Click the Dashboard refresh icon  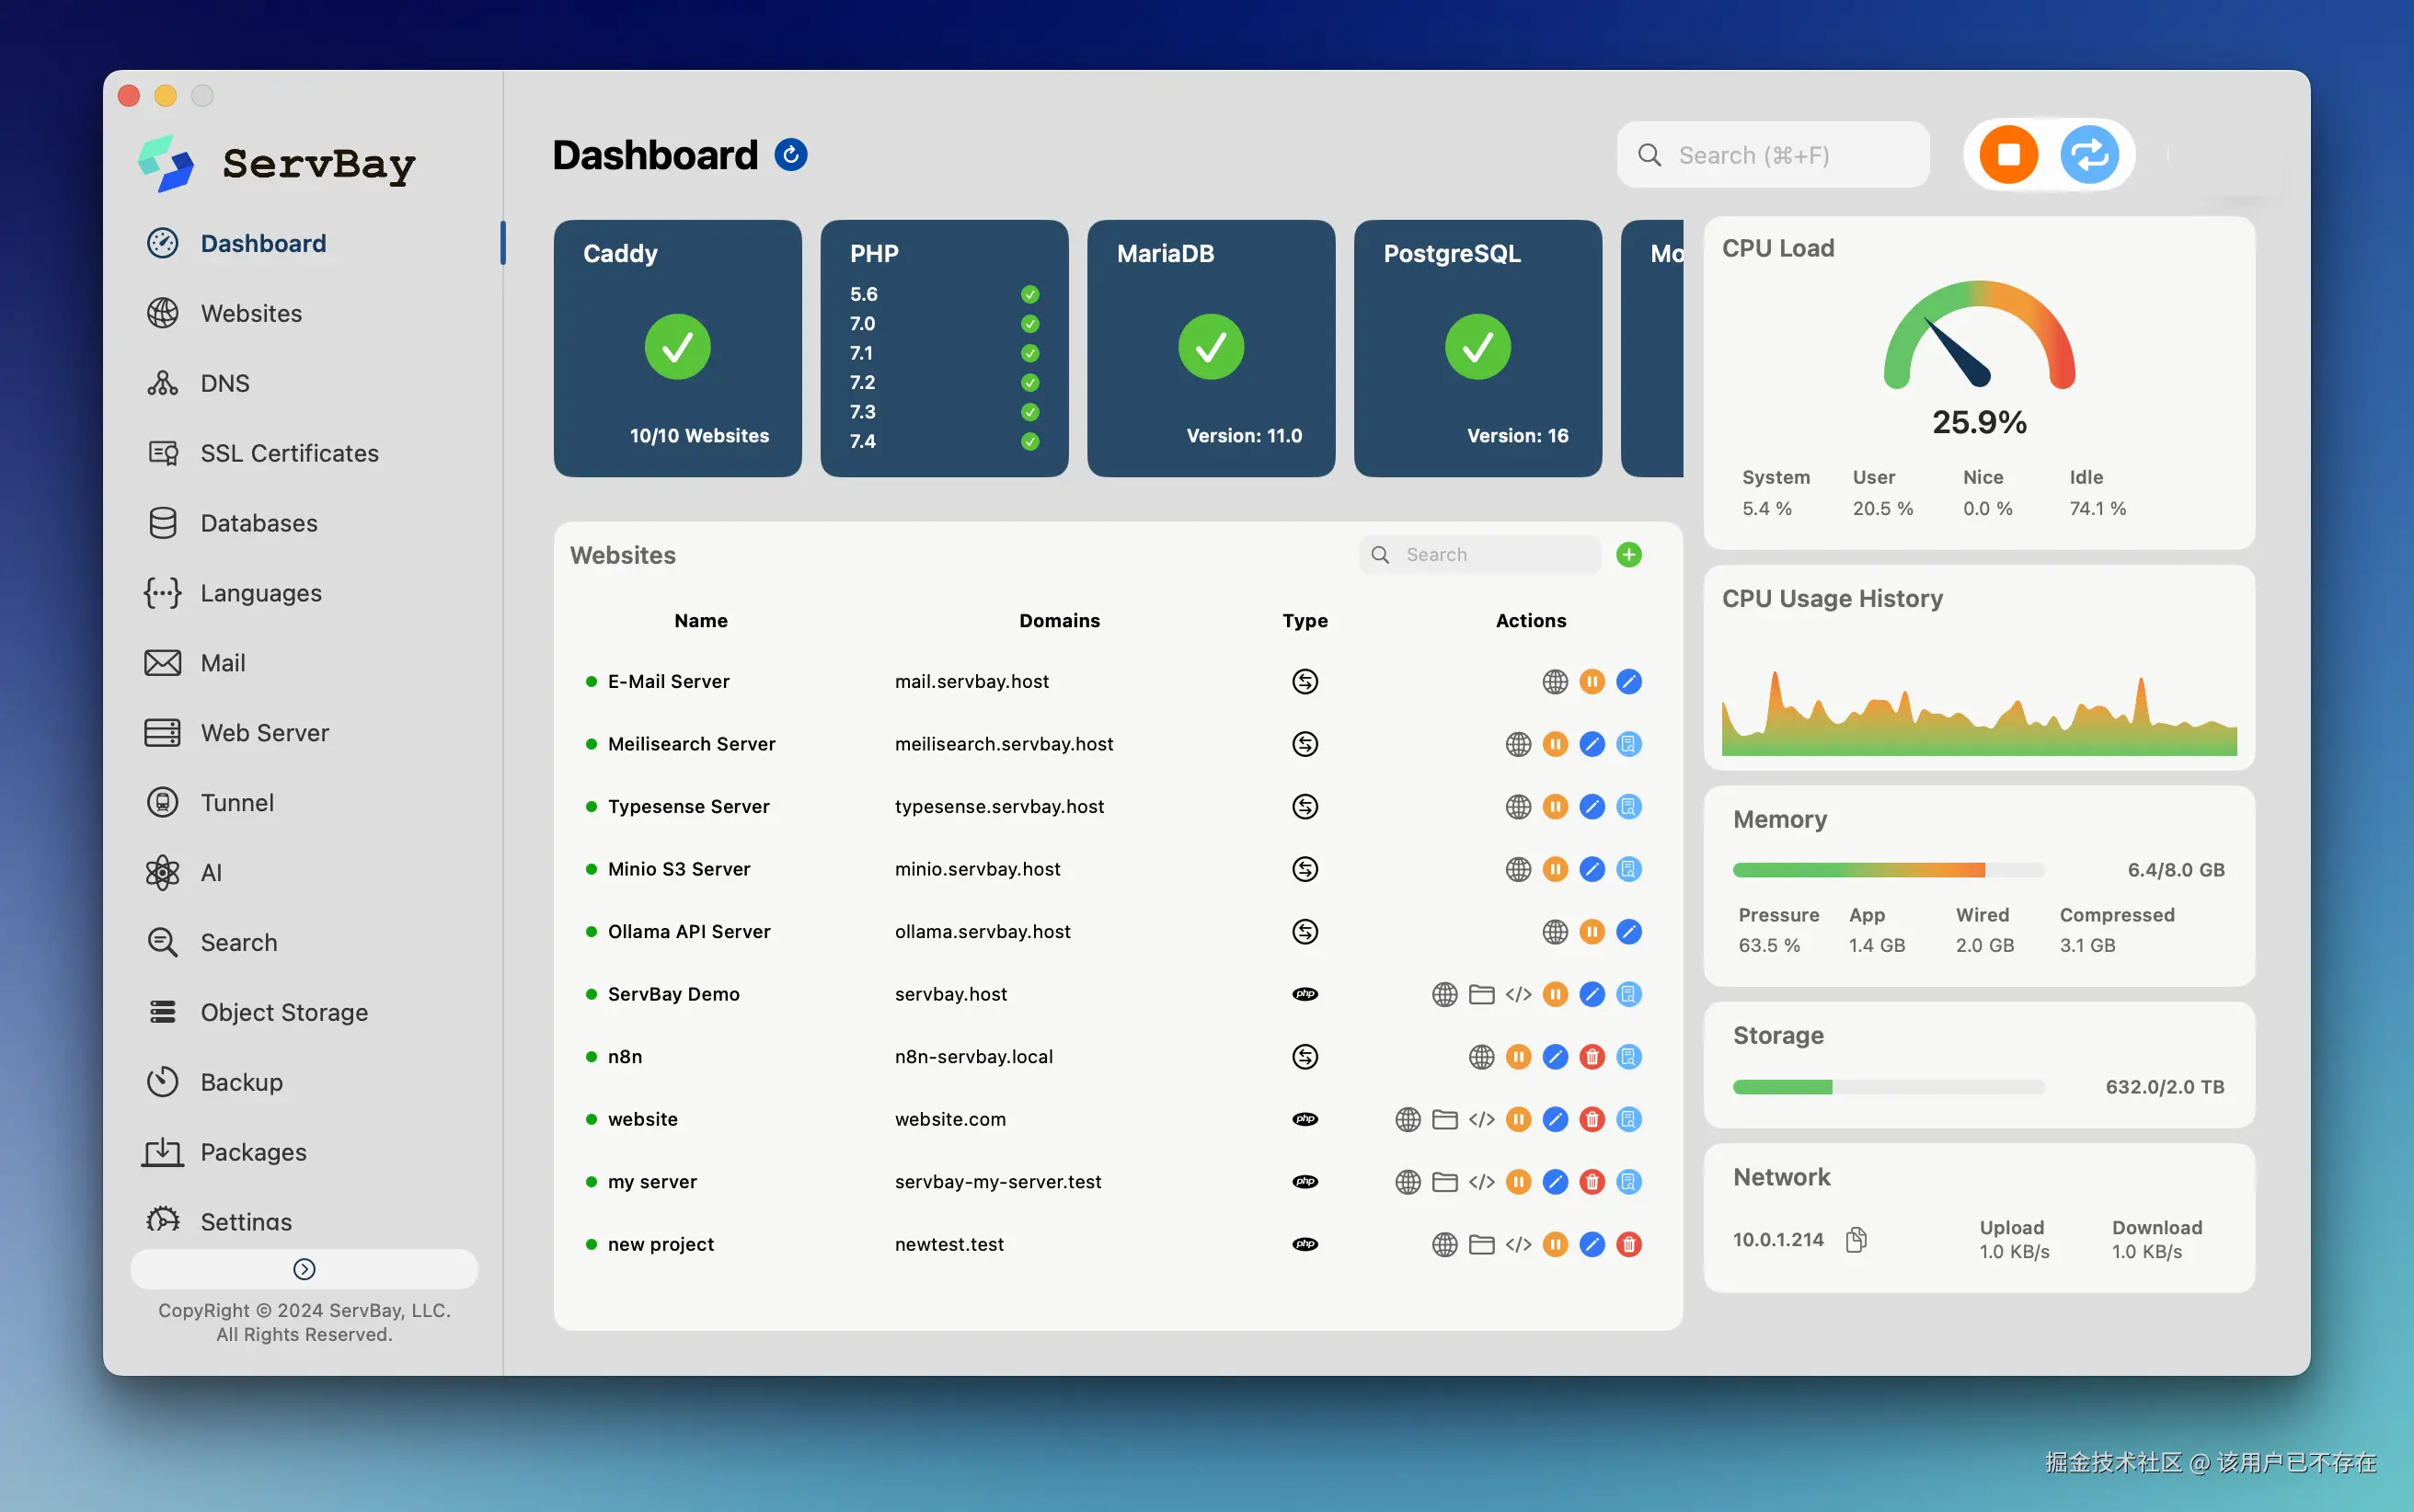[791, 155]
